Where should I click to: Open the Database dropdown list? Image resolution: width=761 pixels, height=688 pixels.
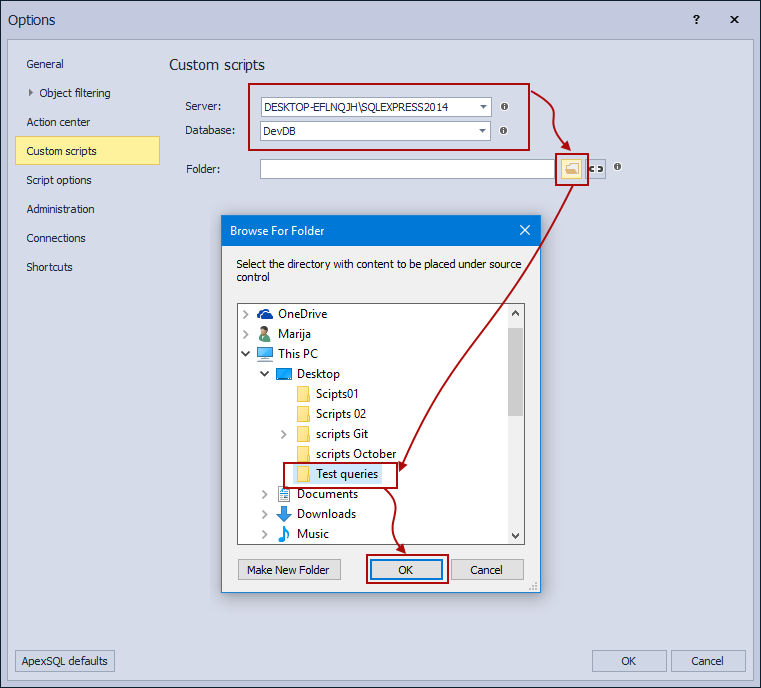click(x=483, y=131)
